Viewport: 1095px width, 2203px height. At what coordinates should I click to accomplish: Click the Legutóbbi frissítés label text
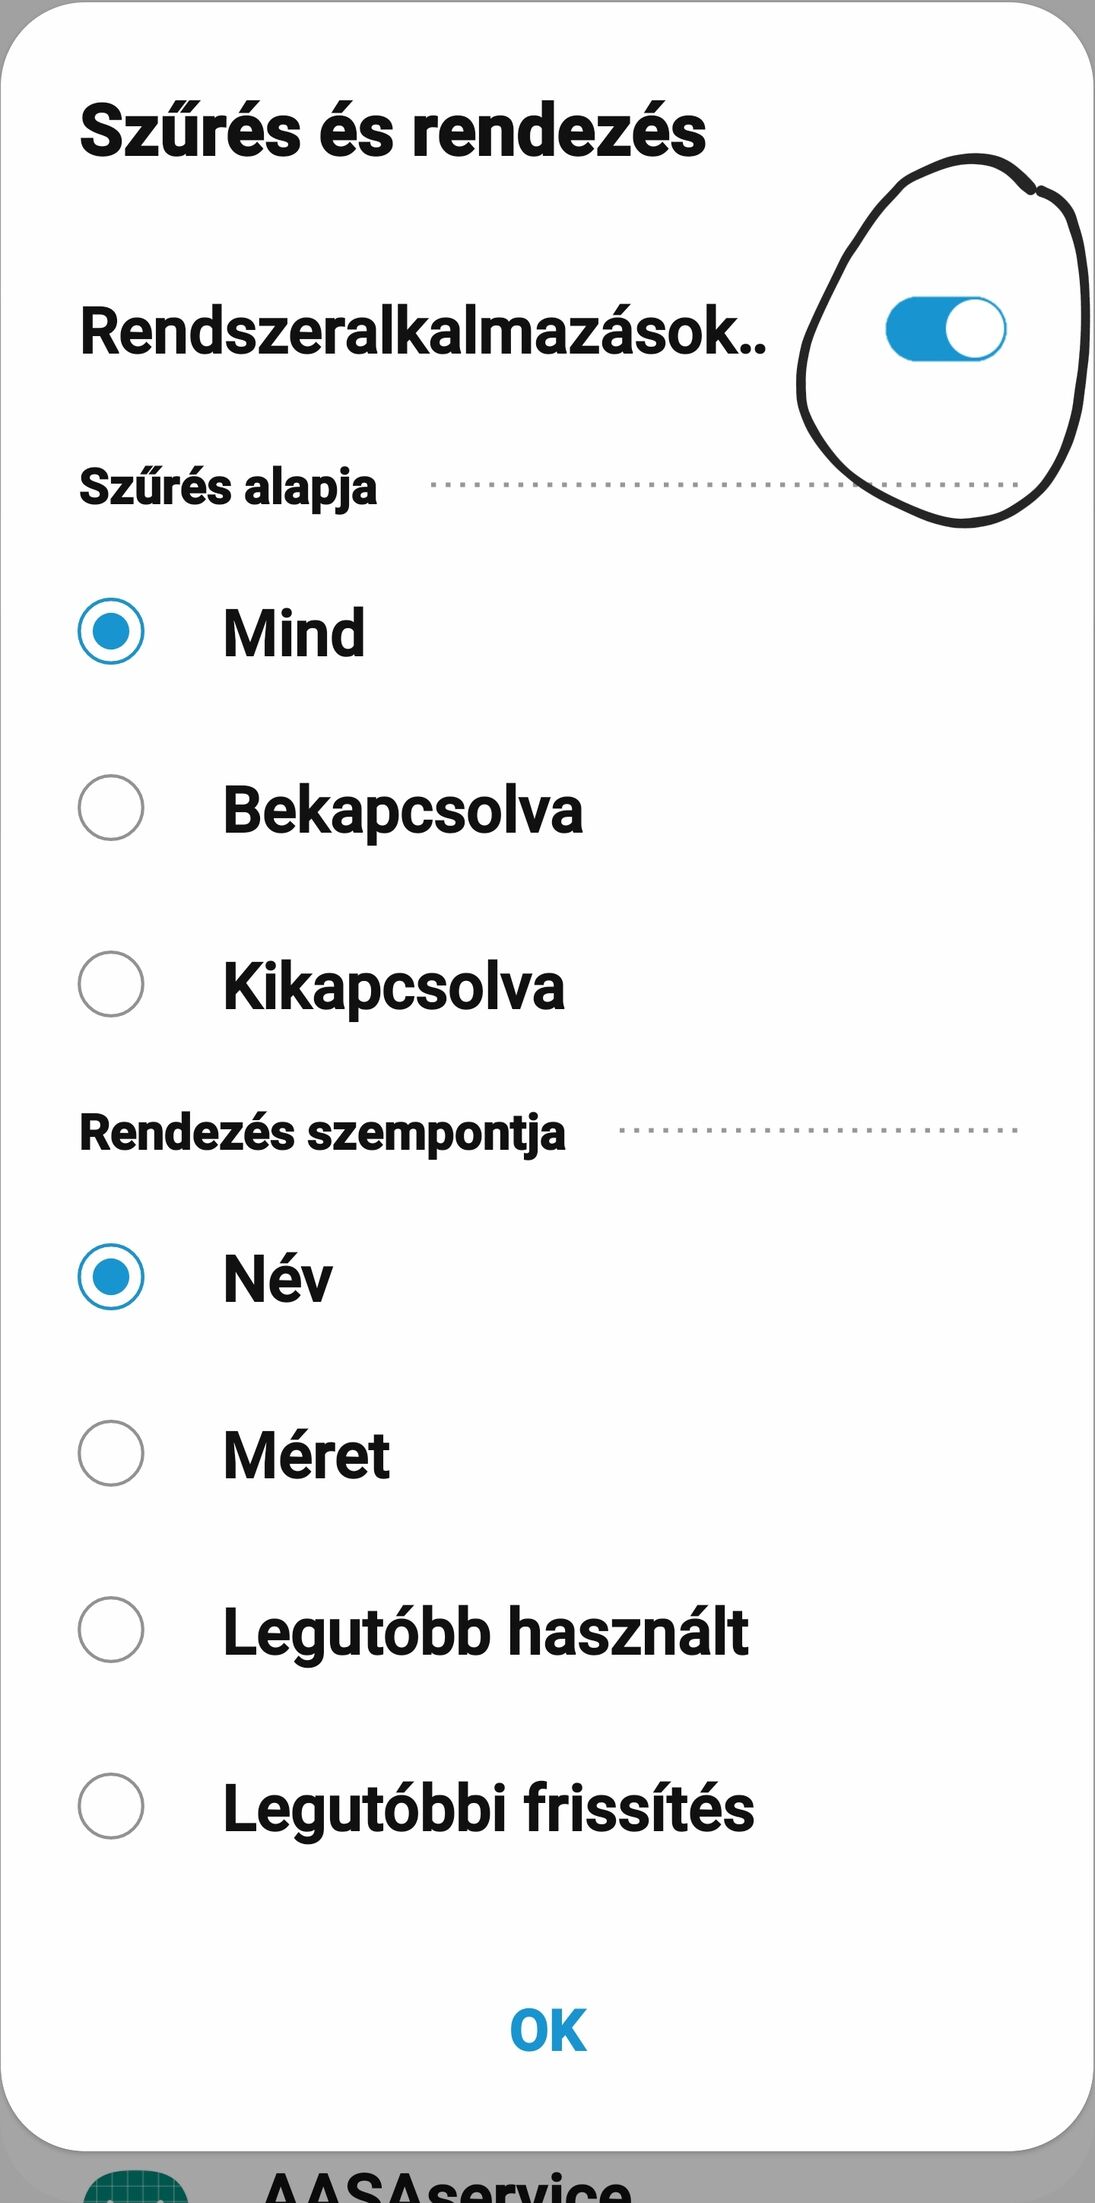(x=488, y=1808)
